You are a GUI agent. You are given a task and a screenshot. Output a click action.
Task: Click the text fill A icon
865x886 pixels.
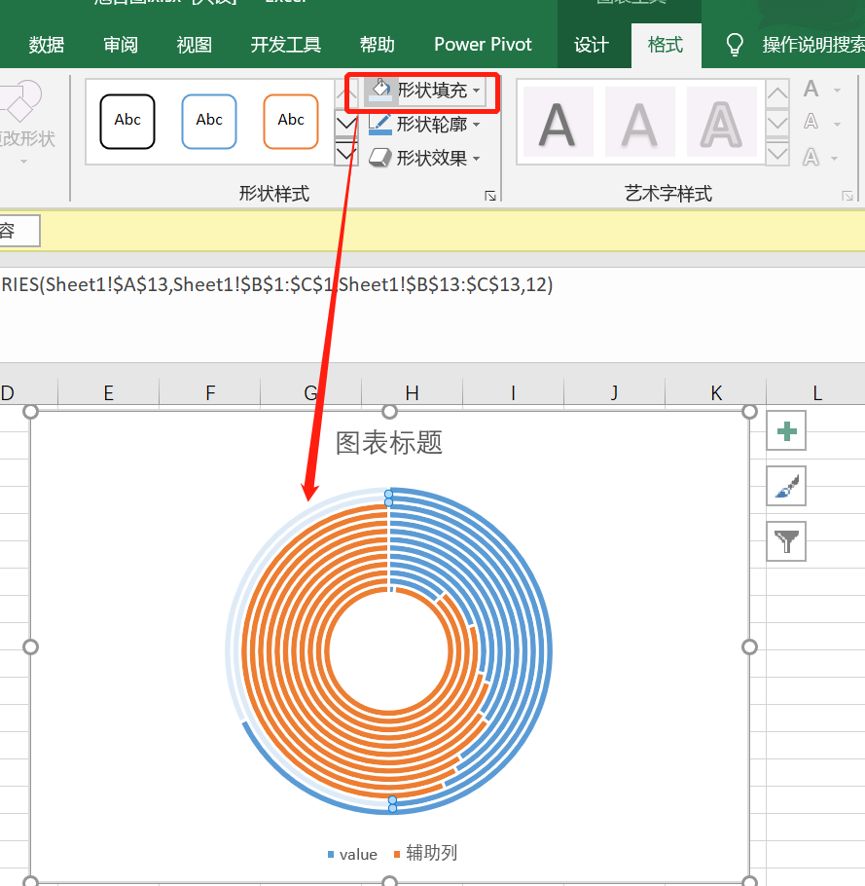(x=811, y=89)
